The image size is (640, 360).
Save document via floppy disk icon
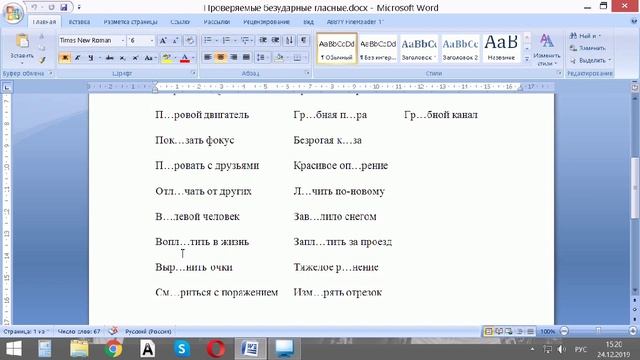[64, 7]
